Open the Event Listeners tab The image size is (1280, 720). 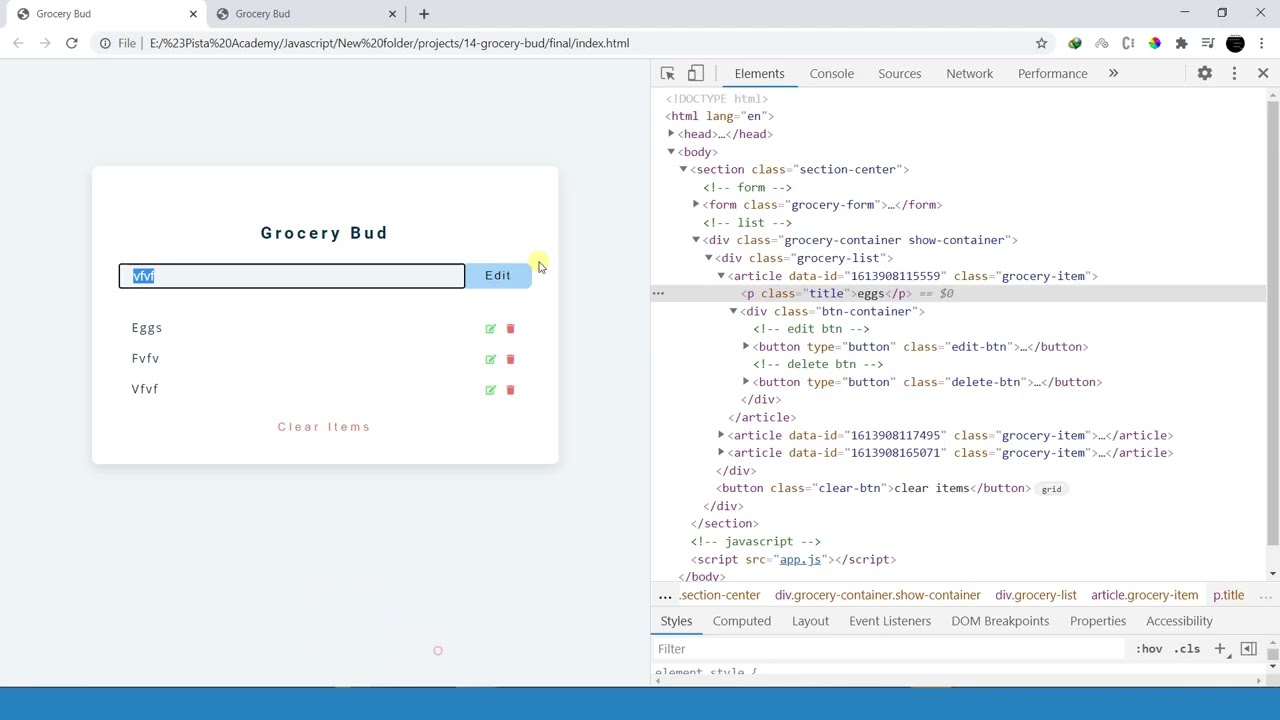click(890, 621)
